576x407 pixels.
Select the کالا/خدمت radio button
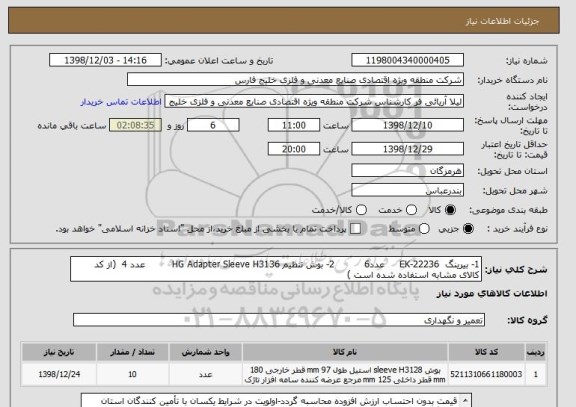click(361, 210)
